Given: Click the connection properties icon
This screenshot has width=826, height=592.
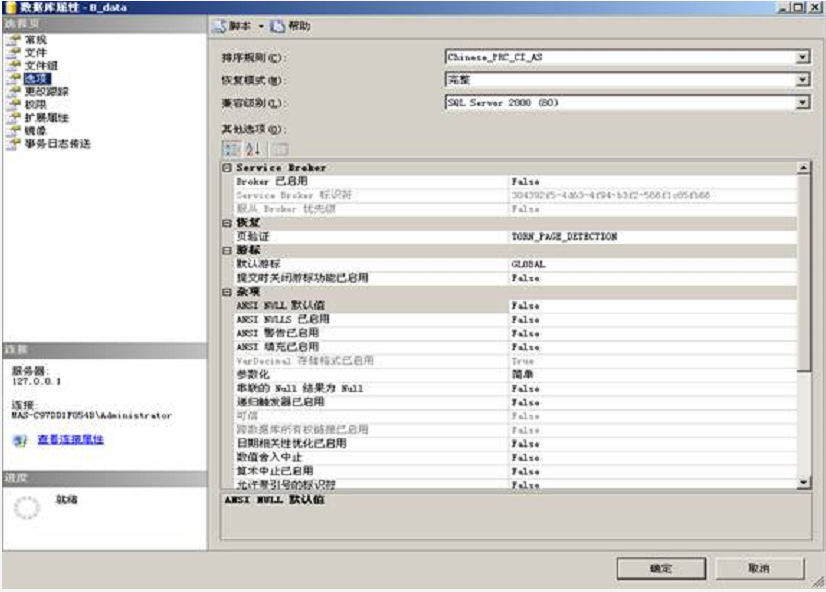Looking at the screenshot, I should click(x=20, y=440).
